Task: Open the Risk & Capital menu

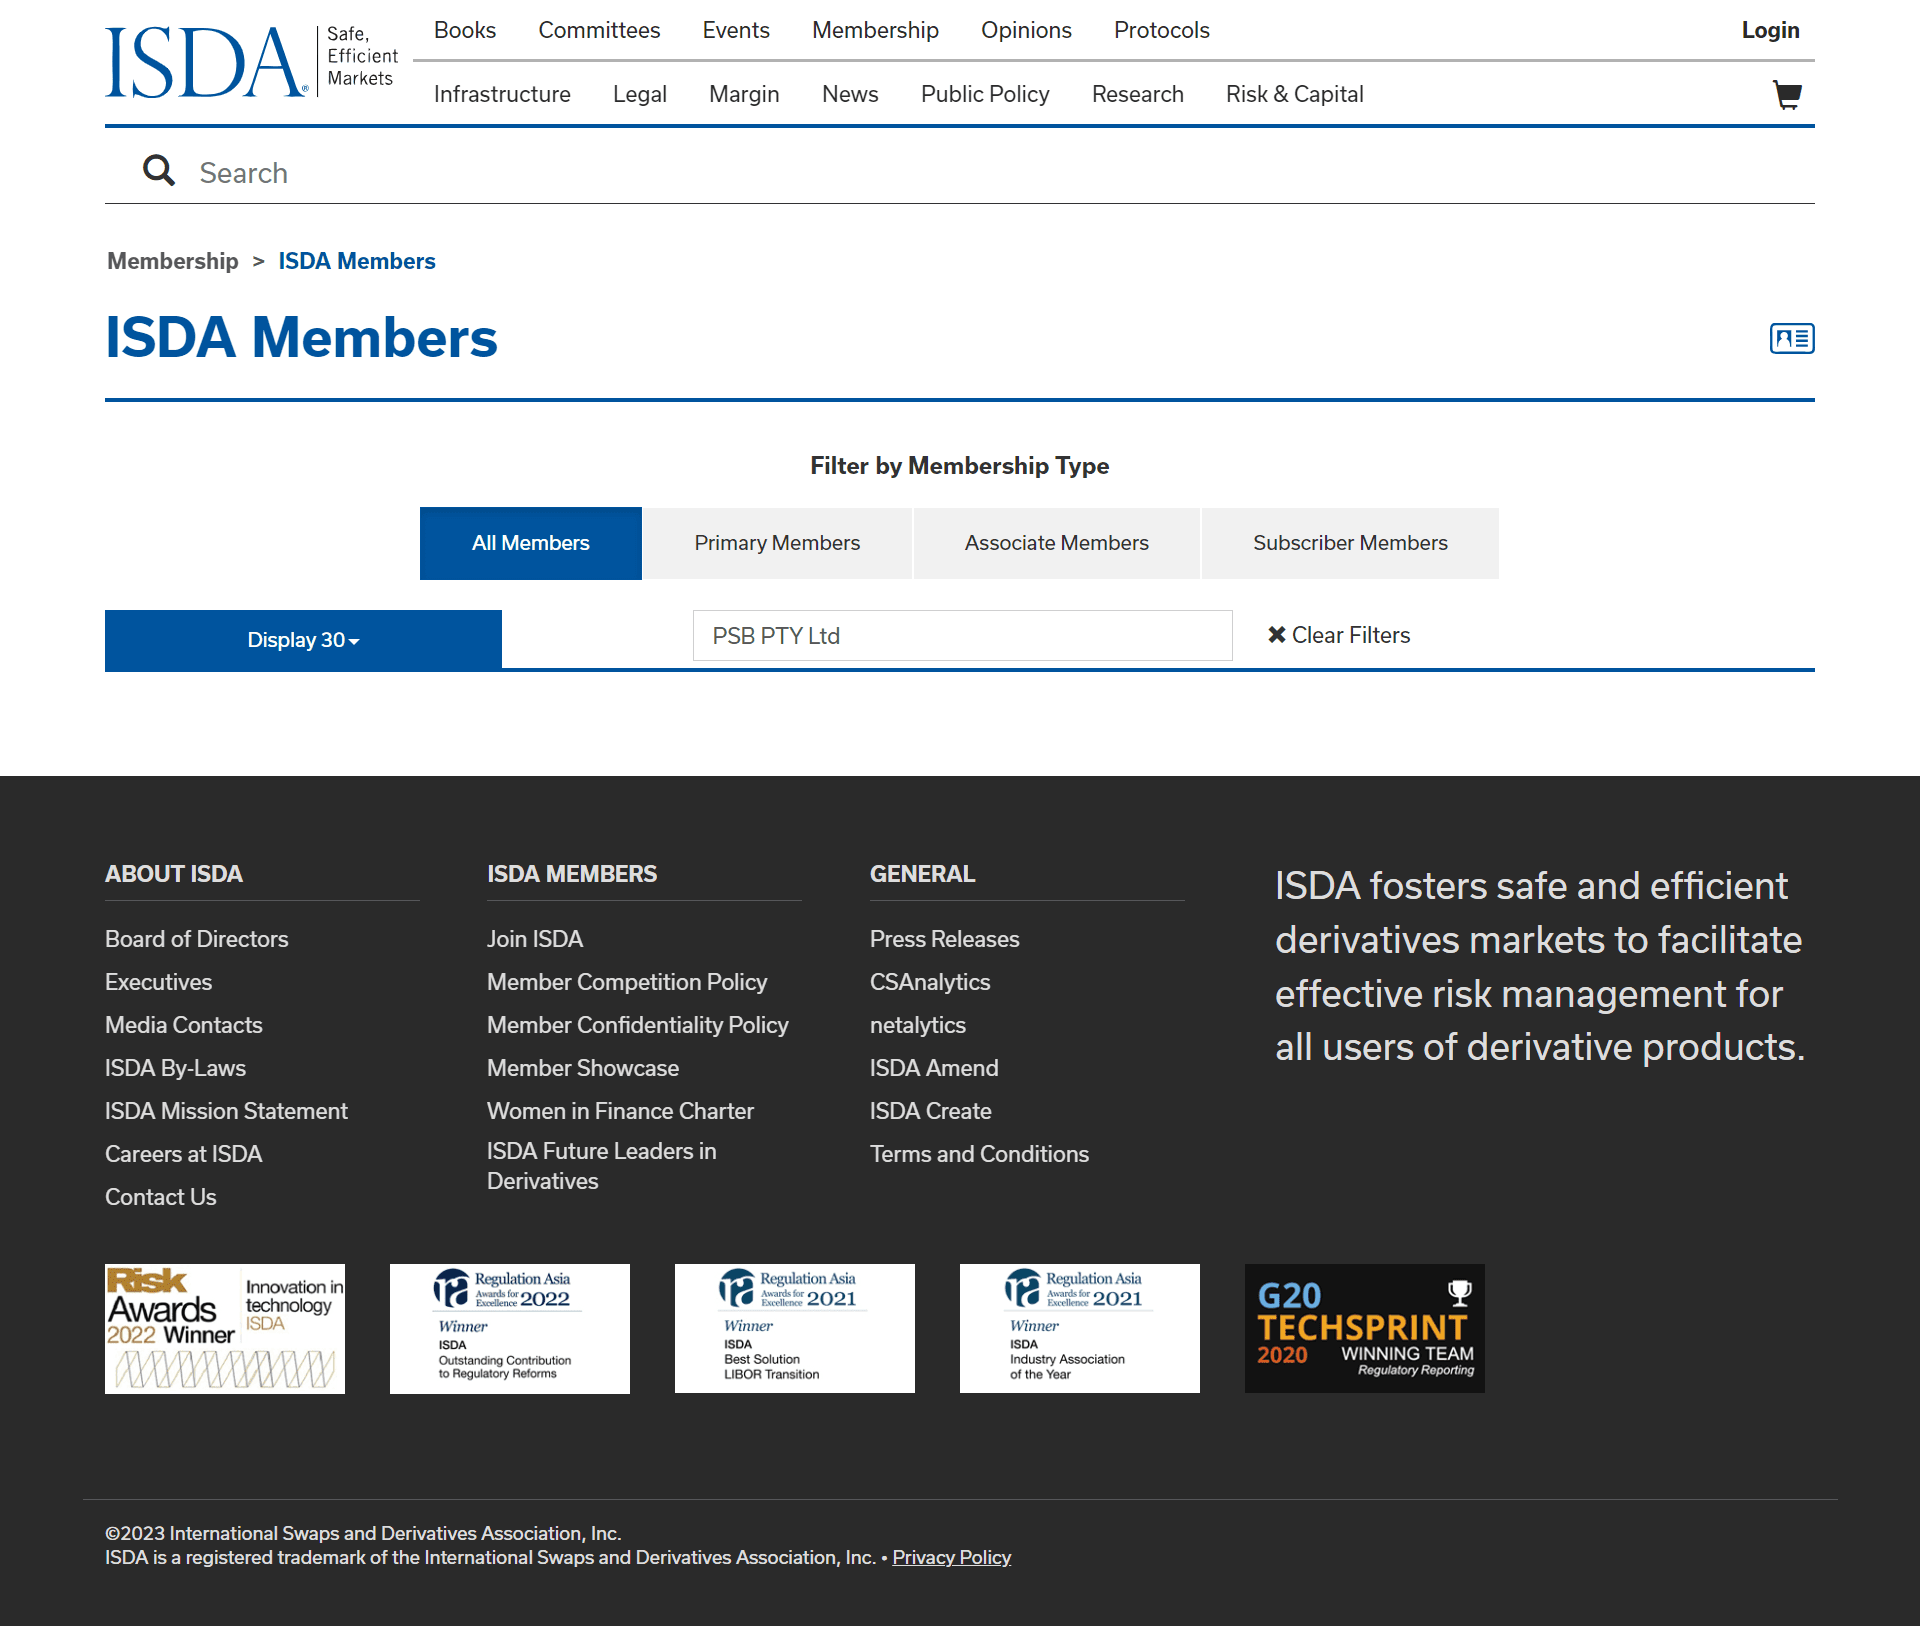Action: 1295,94
